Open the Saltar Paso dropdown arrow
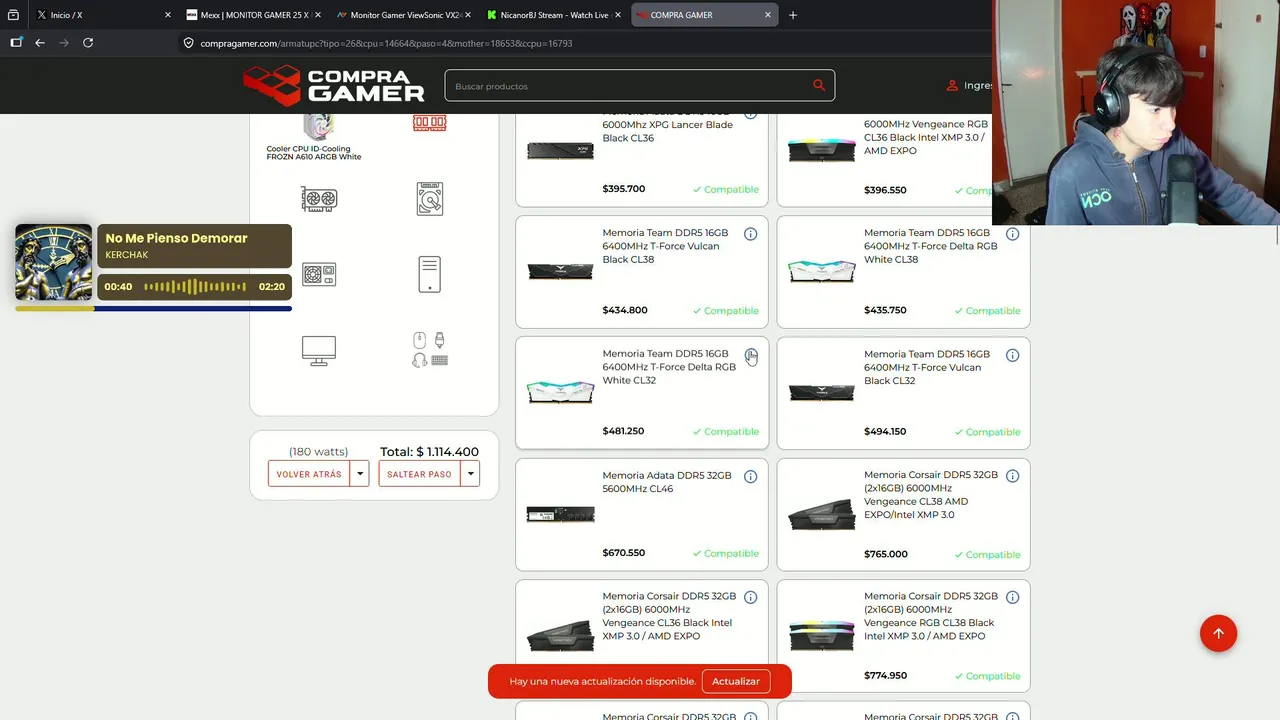Viewport: 1280px width, 720px height. (x=470, y=474)
